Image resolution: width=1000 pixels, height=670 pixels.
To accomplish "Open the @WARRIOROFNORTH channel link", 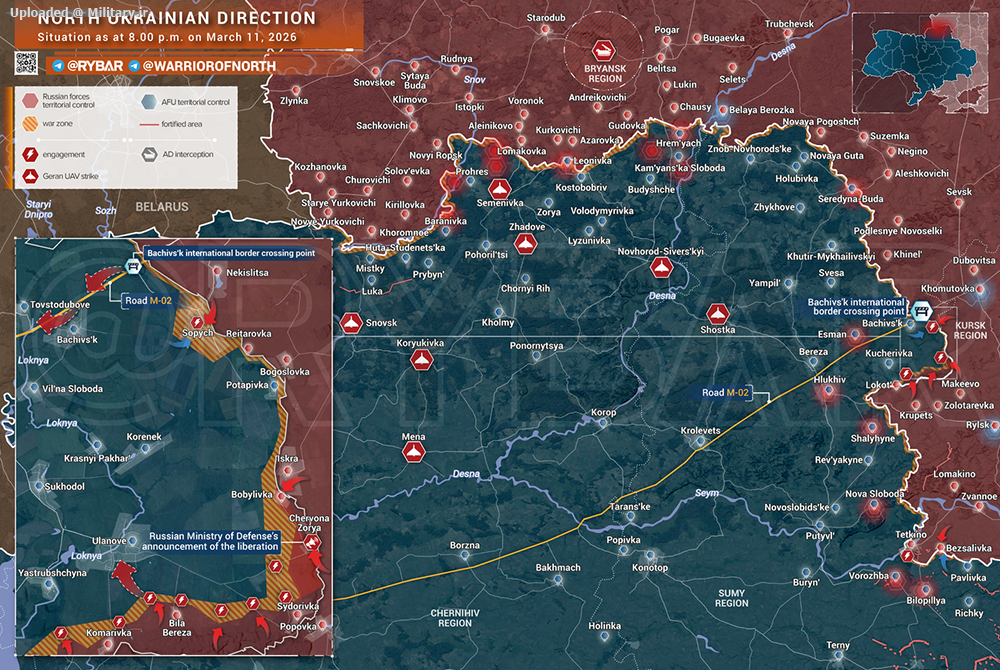I will [209, 66].
